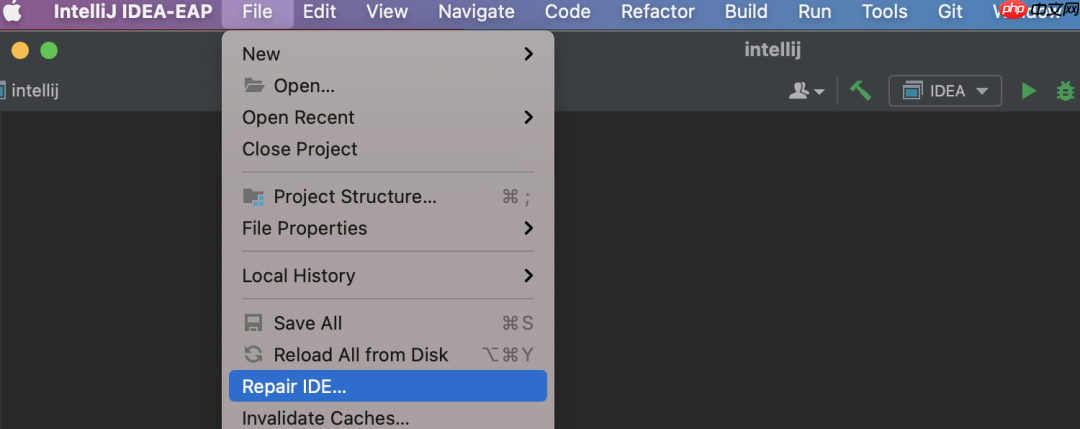Expand the Open Recent submenu

(529, 117)
